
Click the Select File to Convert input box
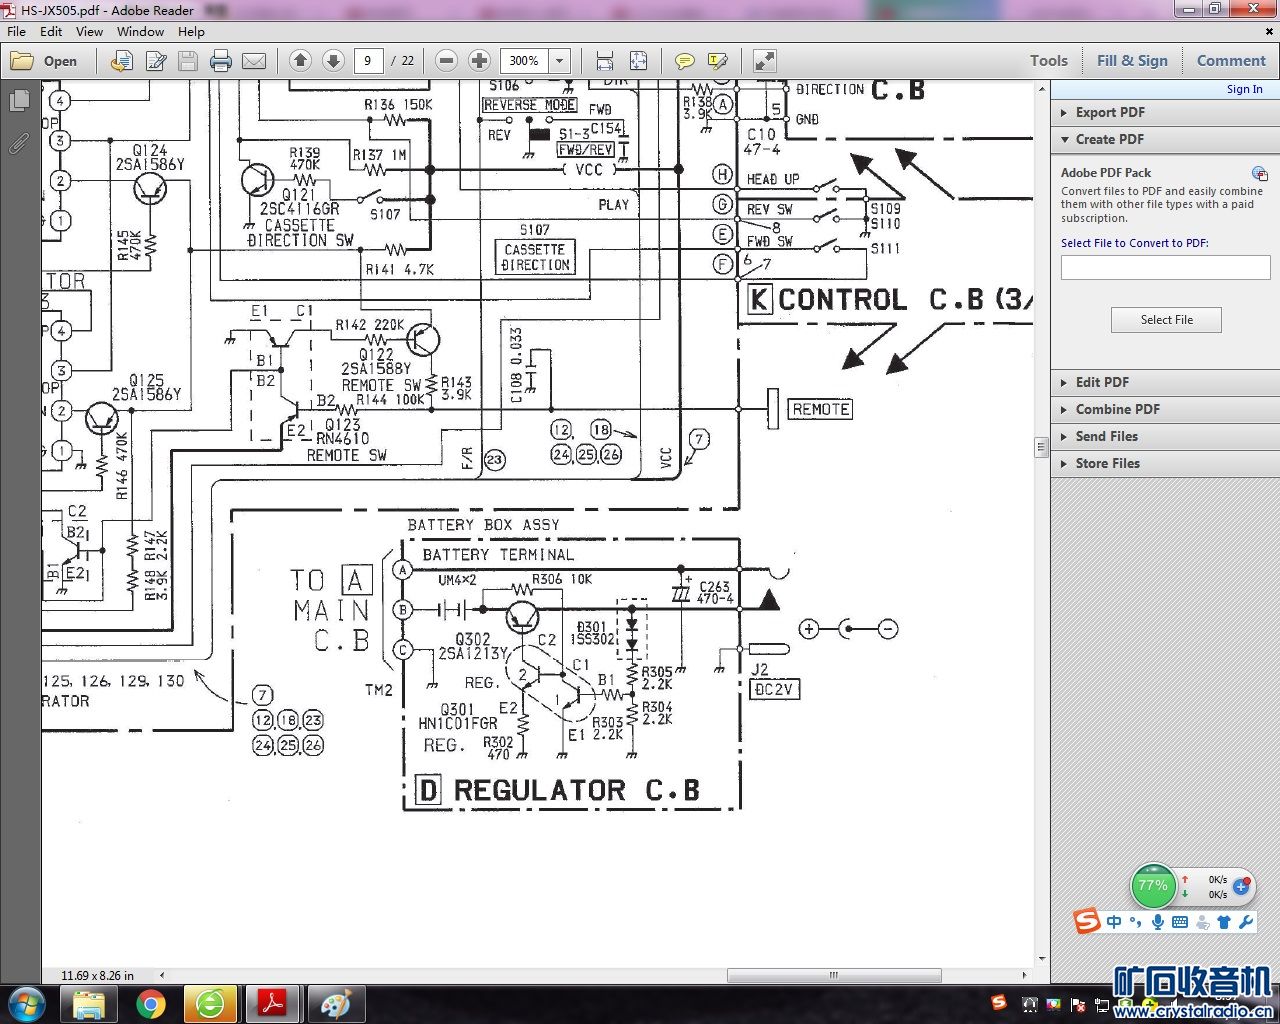pyautogui.click(x=1165, y=267)
